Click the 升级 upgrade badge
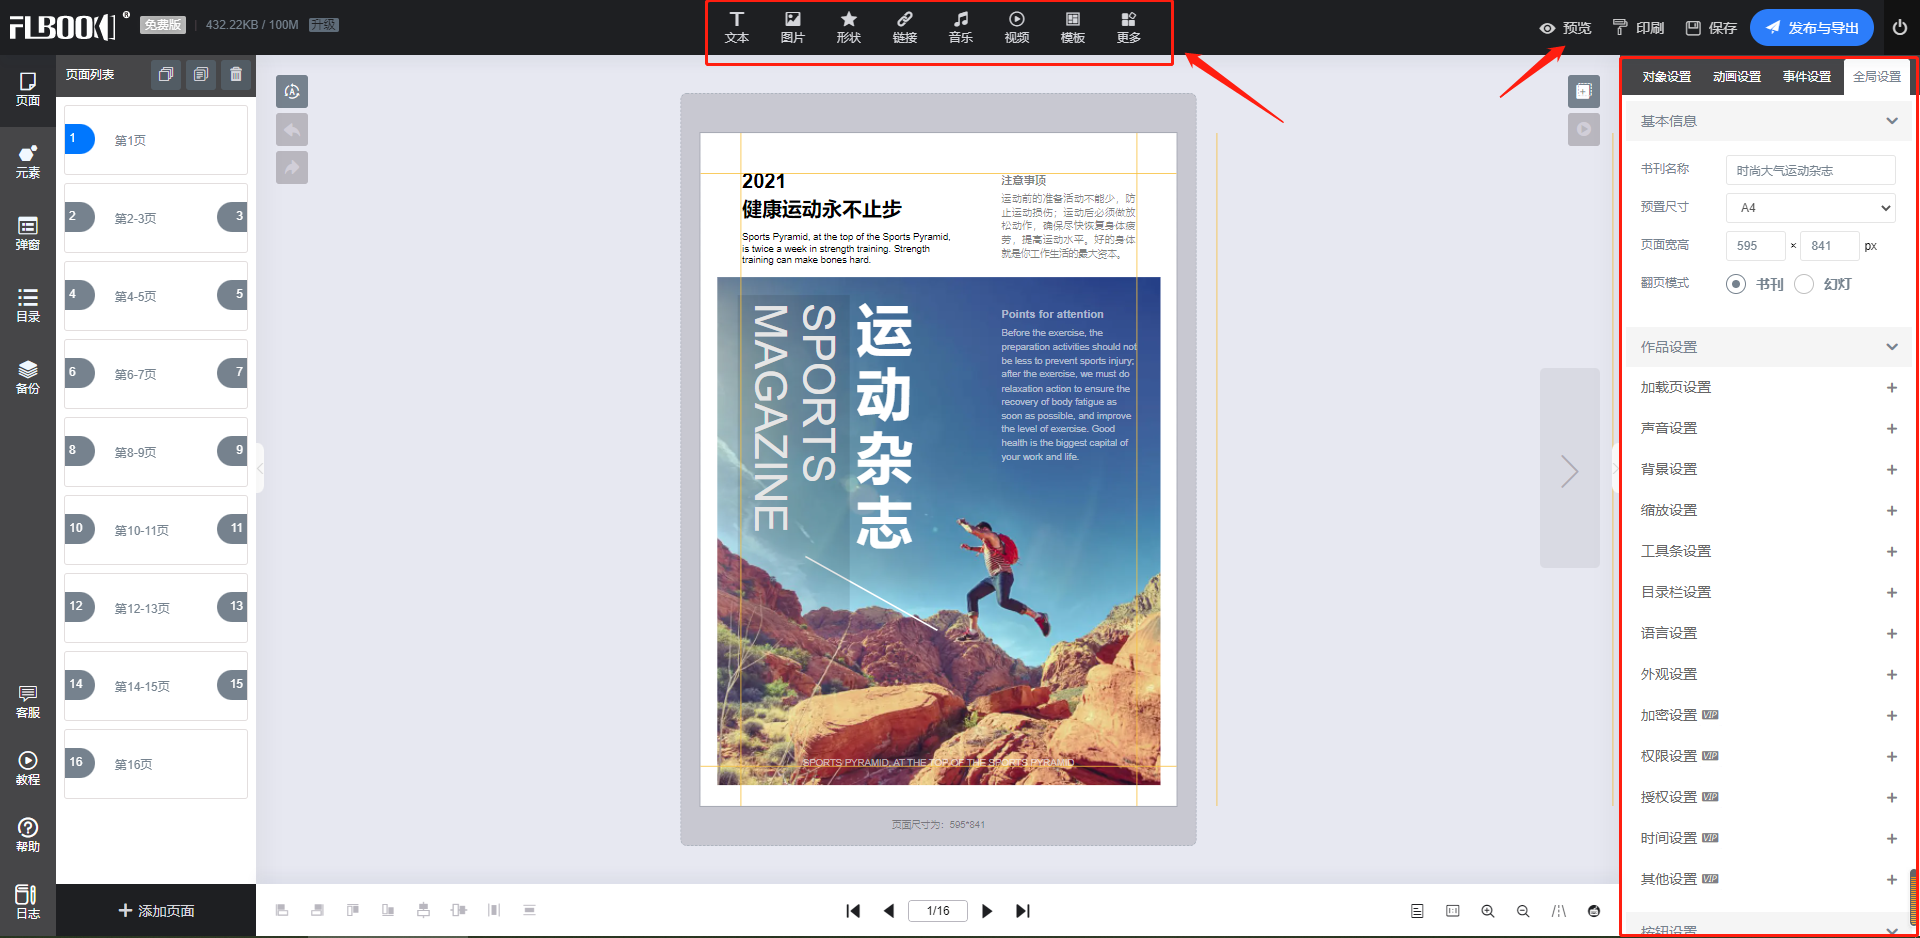The width and height of the screenshot is (1920, 938). pos(324,25)
